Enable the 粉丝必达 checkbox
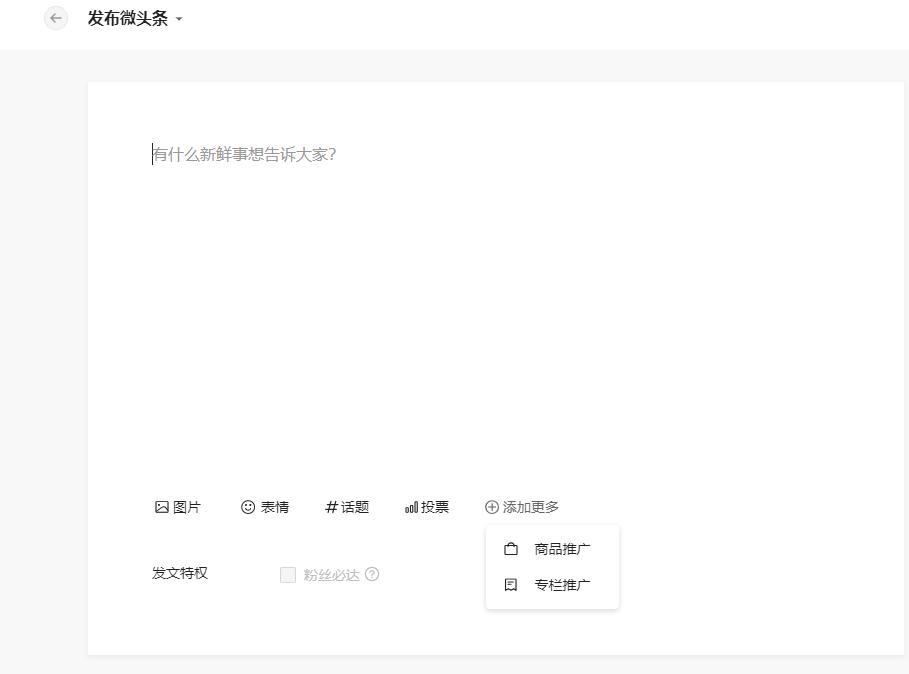Viewport: 909px width, 674px height. click(x=286, y=574)
